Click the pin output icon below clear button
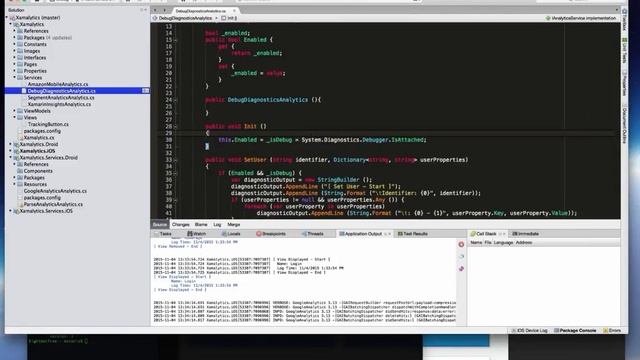The width and height of the screenshot is (640, 360). tap(461, 256)
